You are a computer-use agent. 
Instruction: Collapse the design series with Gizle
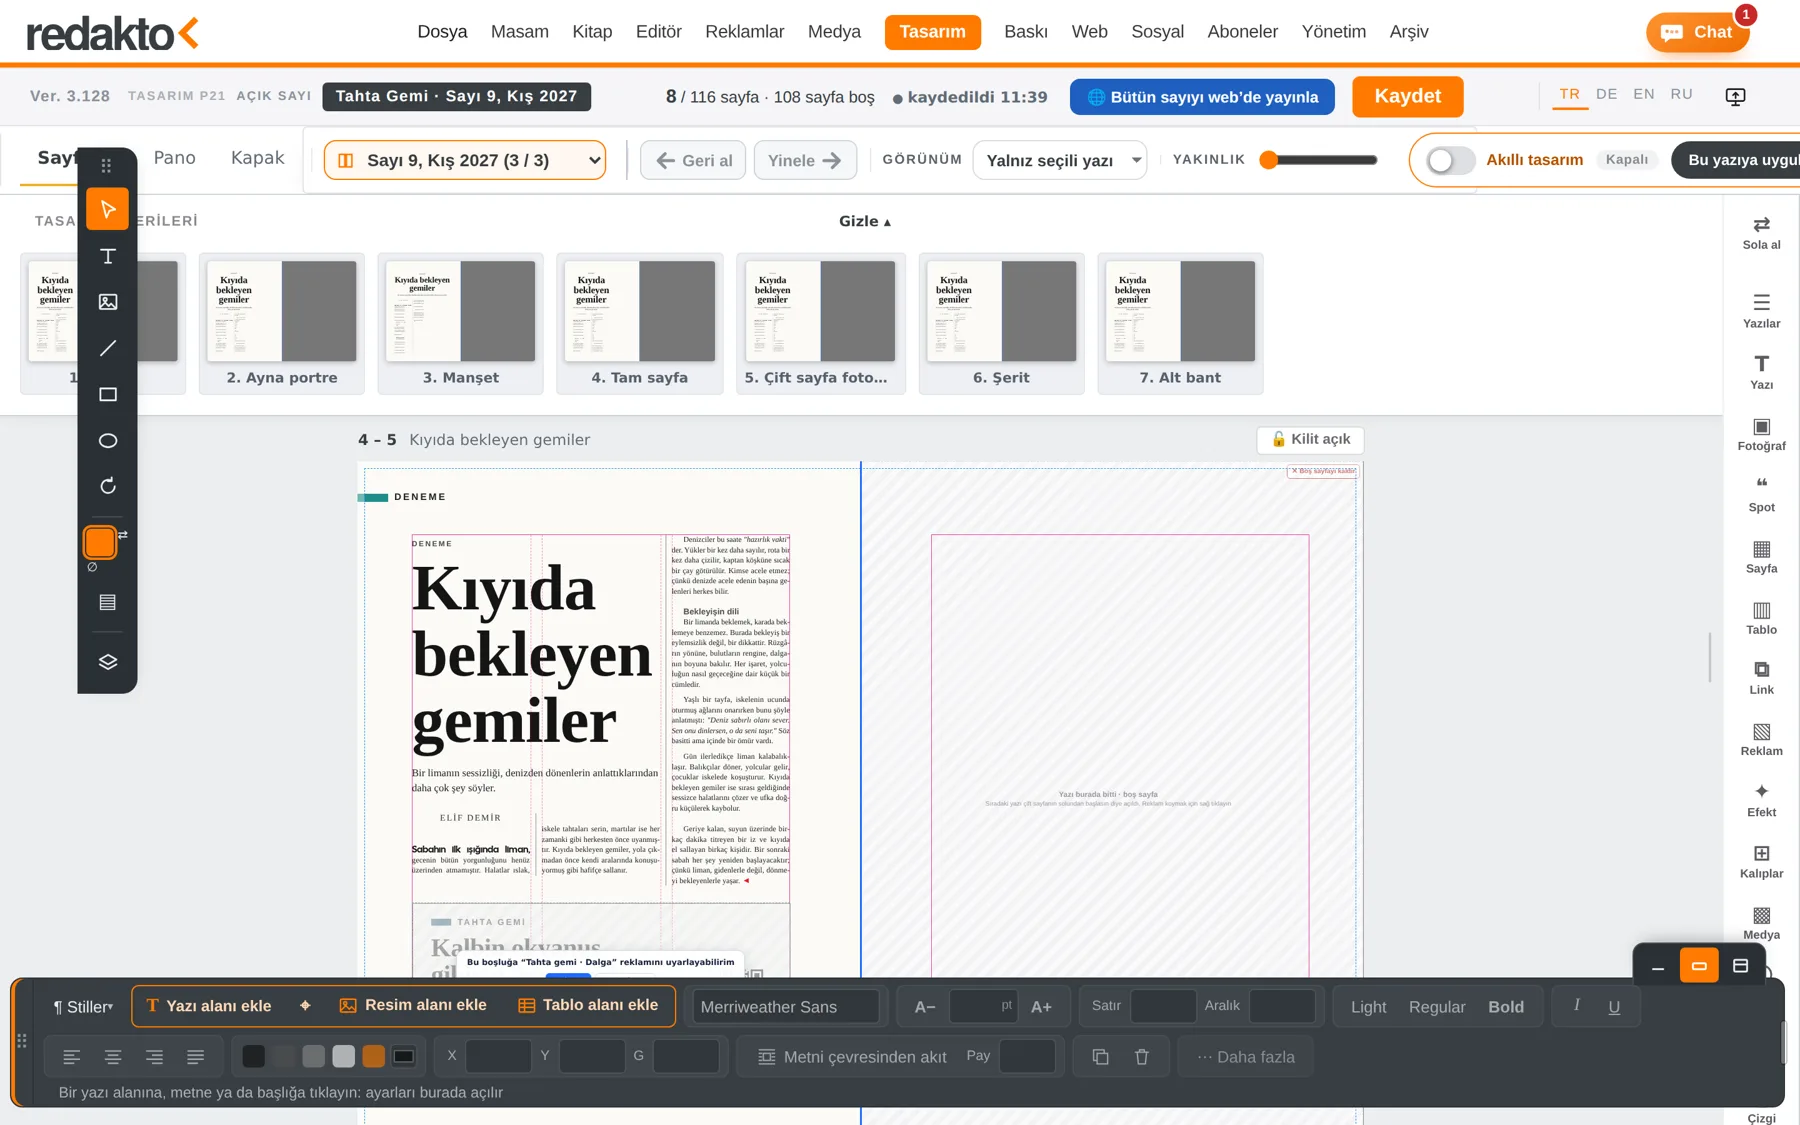point(864,221)
